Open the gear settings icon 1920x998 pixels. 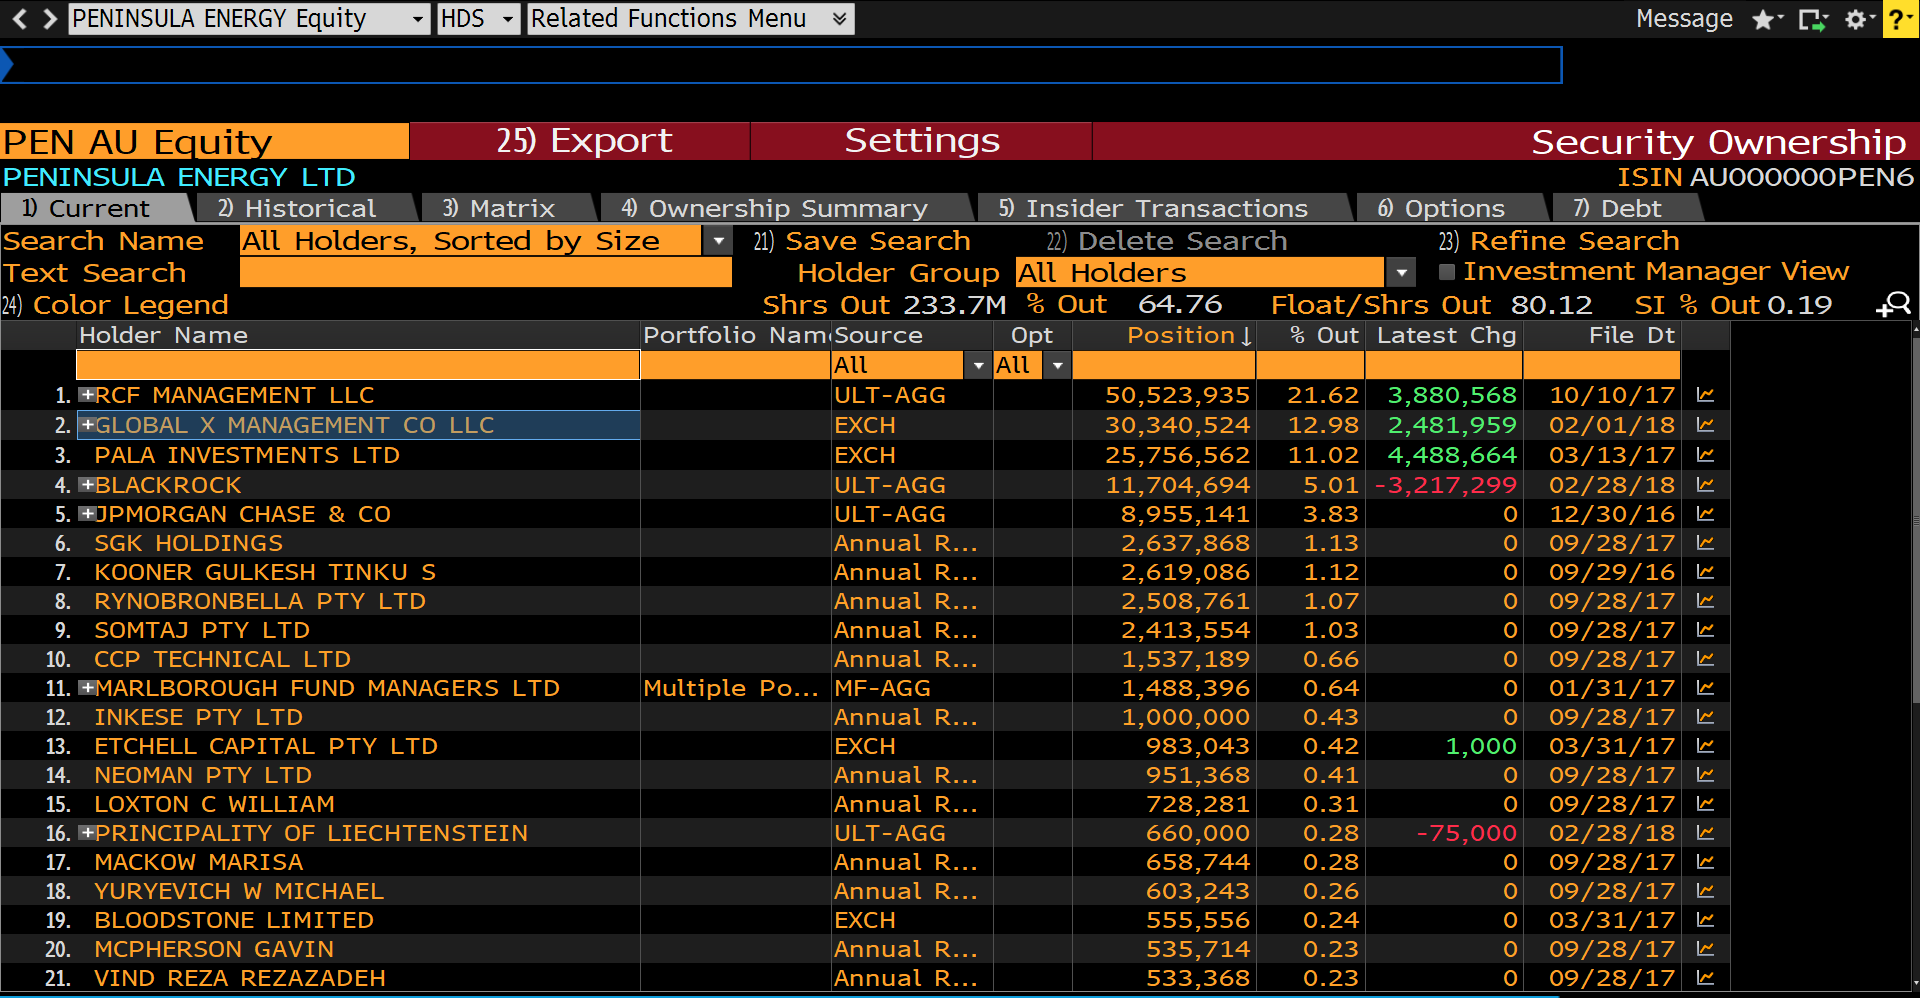1859,19
